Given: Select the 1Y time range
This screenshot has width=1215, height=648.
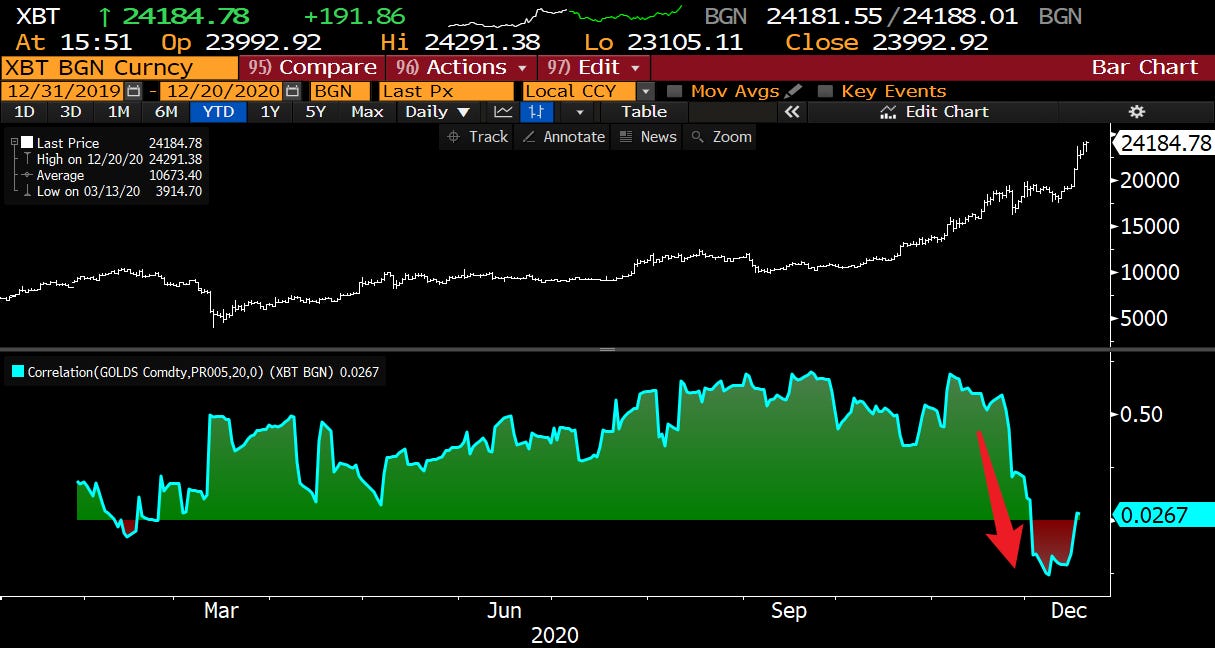Looking at the screenshot, I should [270, 112].
